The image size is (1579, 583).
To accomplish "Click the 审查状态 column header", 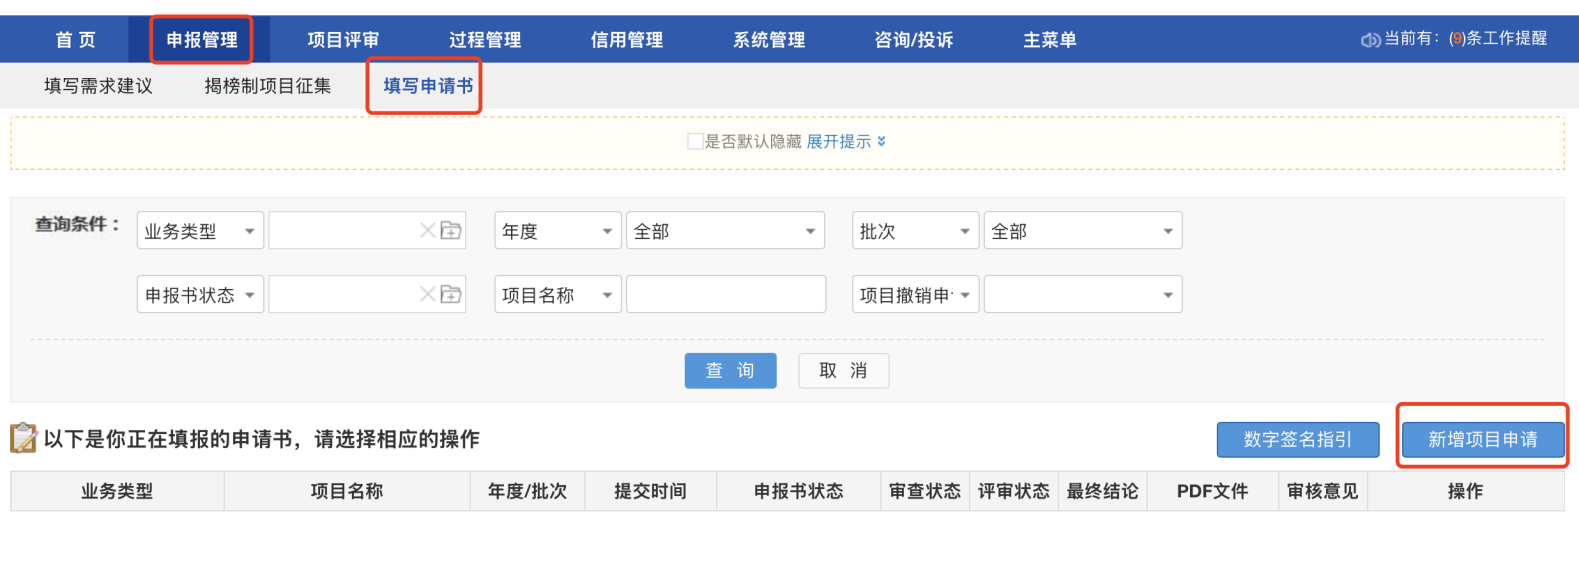I will coord(925,491).
